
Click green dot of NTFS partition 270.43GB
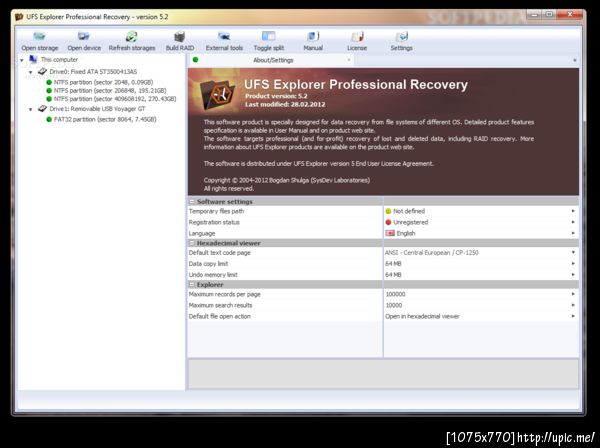49,99
